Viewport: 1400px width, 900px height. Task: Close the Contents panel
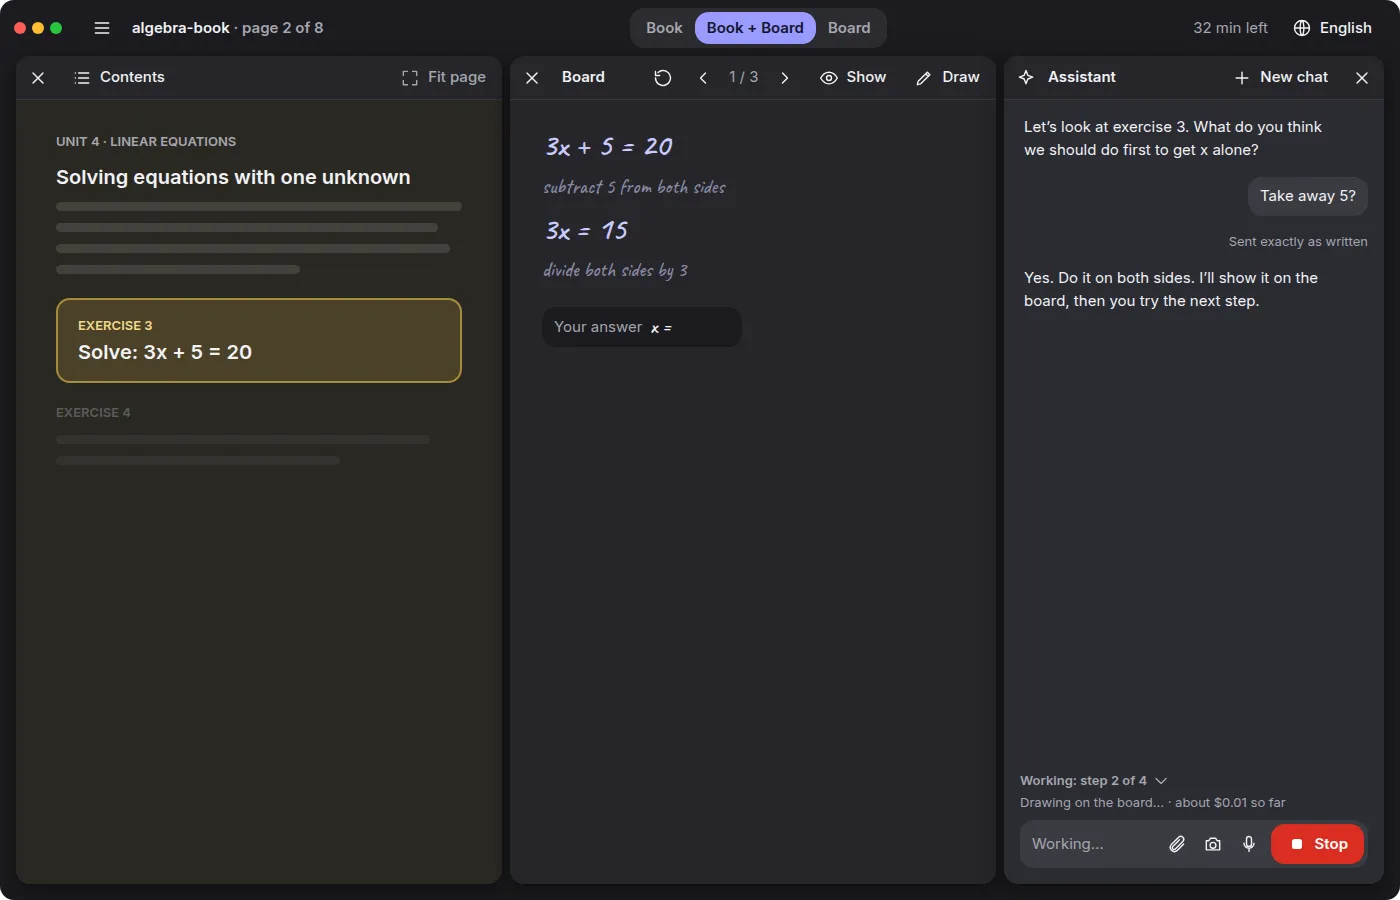pos(38,78)
